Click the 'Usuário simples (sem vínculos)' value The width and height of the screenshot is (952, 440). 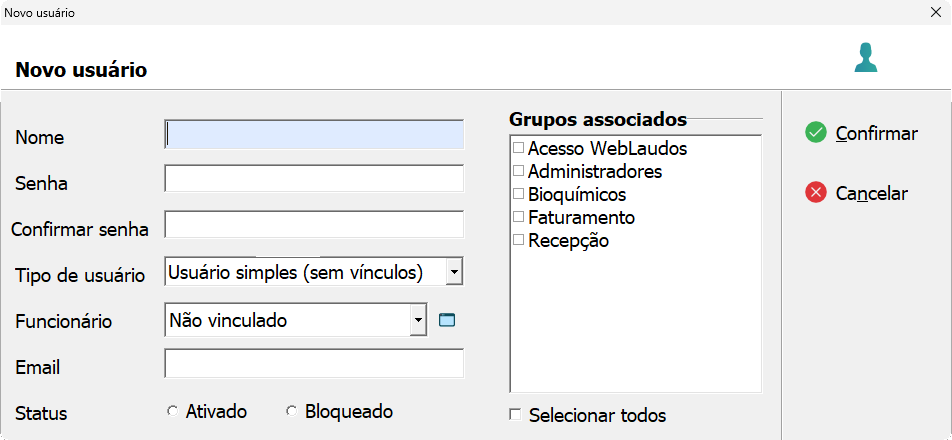[x=295, y=272]
